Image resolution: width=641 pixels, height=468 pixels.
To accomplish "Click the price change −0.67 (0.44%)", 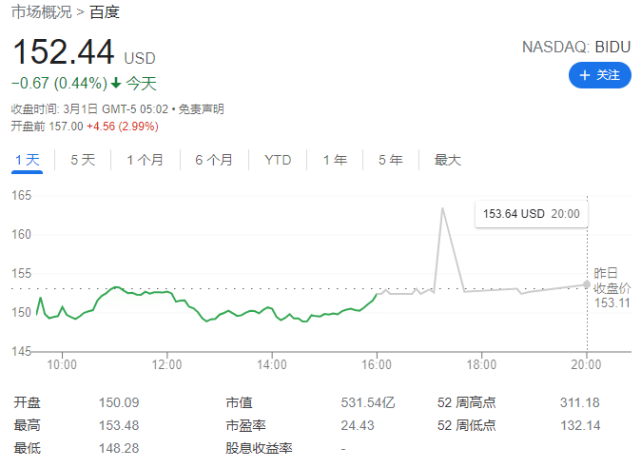I will [59, 83].
